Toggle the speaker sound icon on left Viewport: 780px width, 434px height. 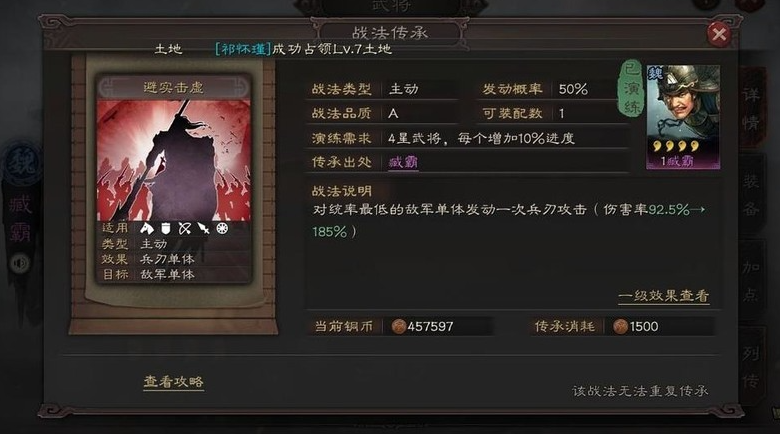pyautogui.click(x=20, y=263)
